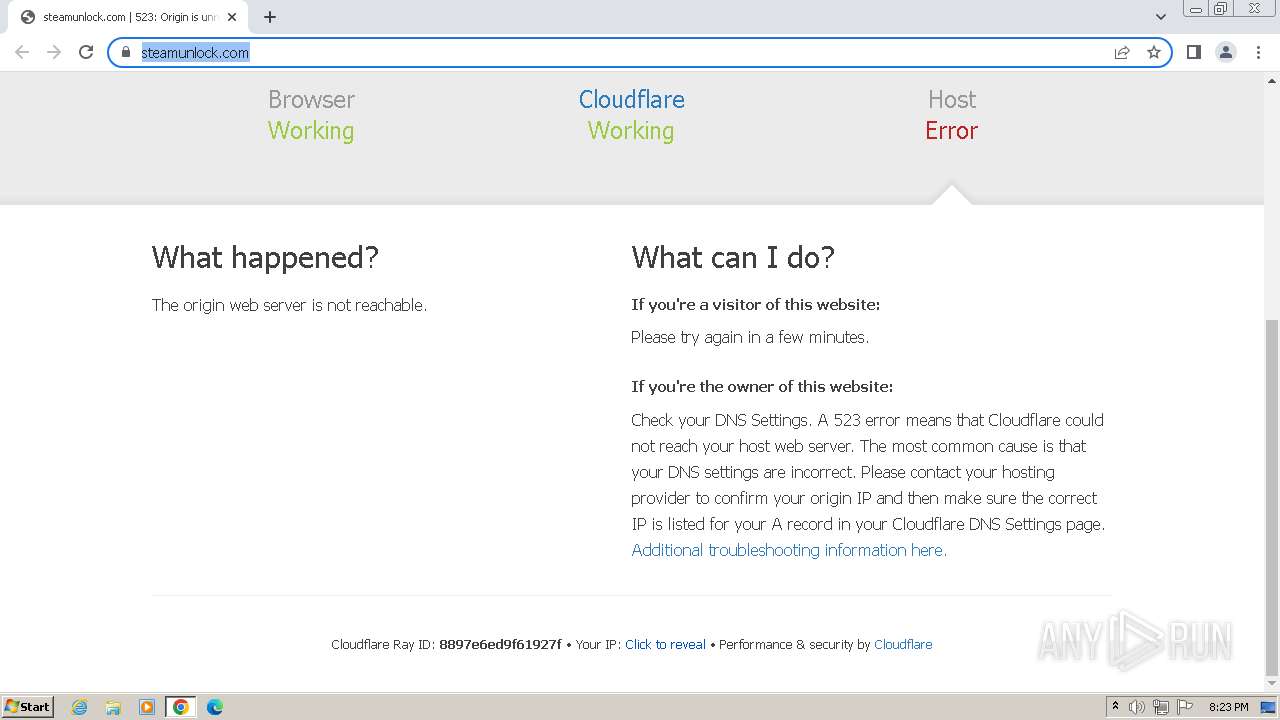Screen dimensions: 1280x720
Task: Open the Chrome profile avatar menu
Action: pyautogui.click(x=1226, y=52)
